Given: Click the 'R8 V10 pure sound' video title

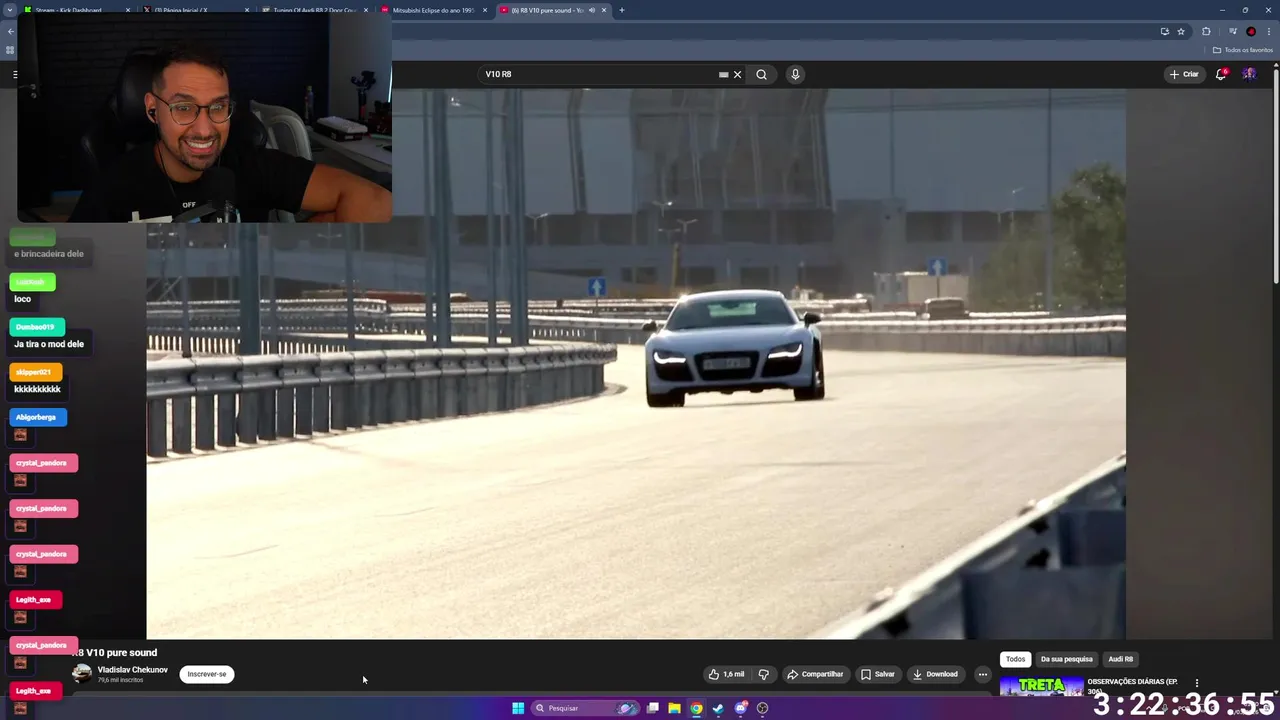Looking at the screenshot, I should [x=114, y=653].
